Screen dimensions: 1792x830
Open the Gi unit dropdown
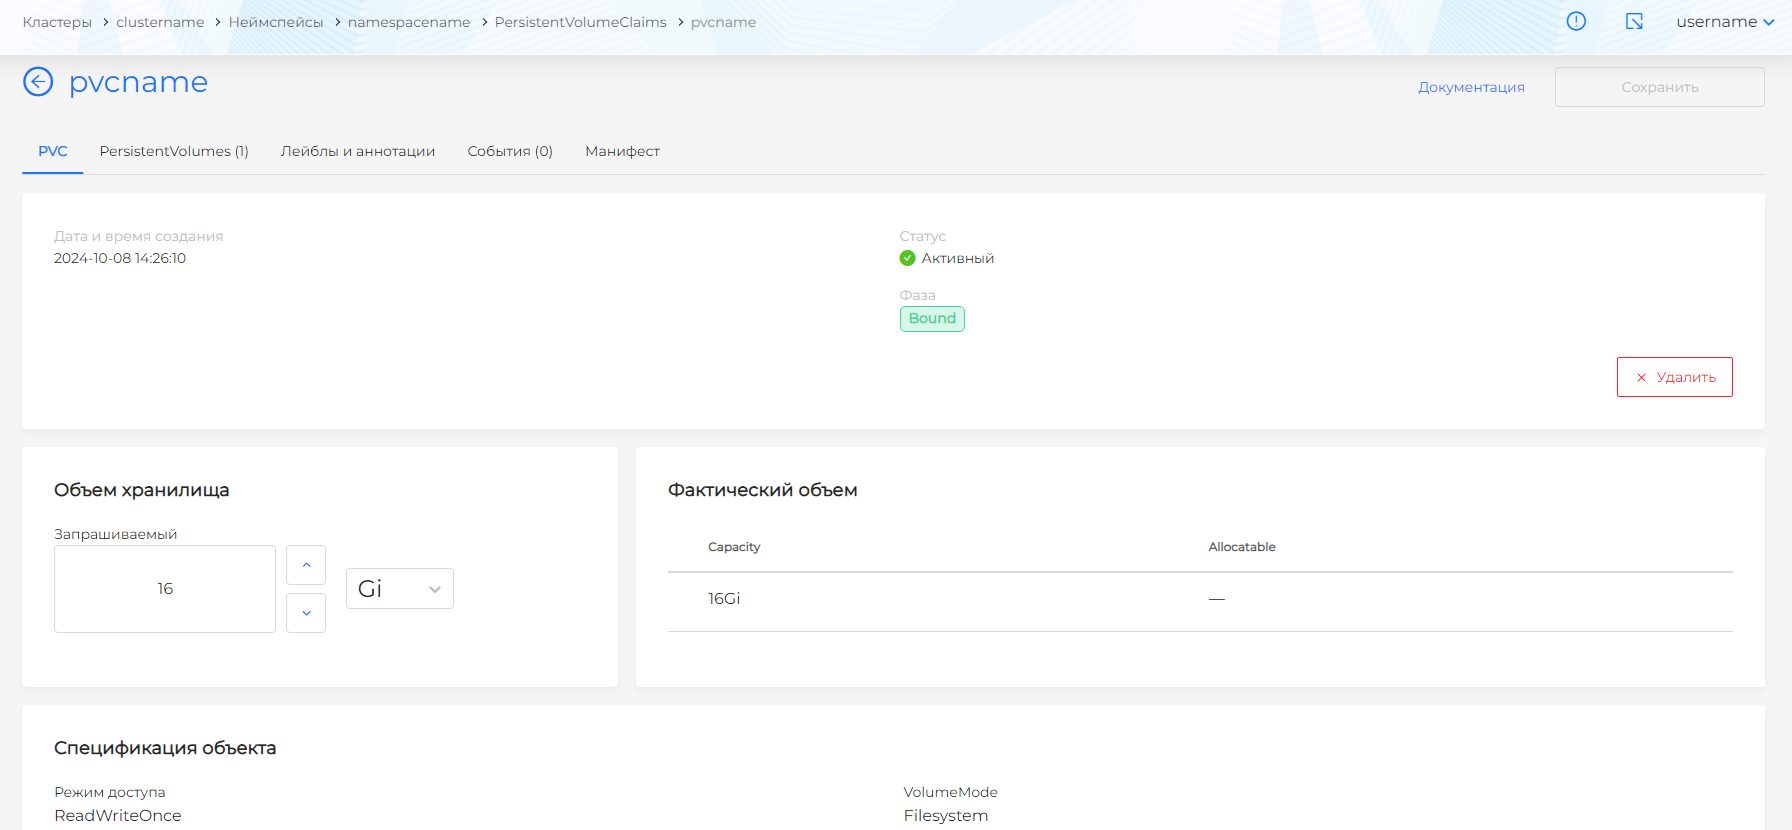click(x=399, y=589)
